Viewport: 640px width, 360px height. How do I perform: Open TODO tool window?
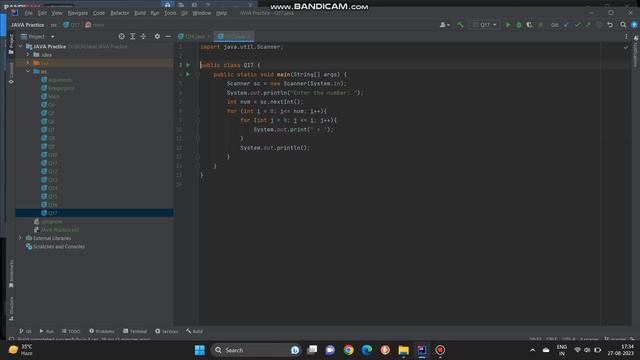click(x=71, y=331)
